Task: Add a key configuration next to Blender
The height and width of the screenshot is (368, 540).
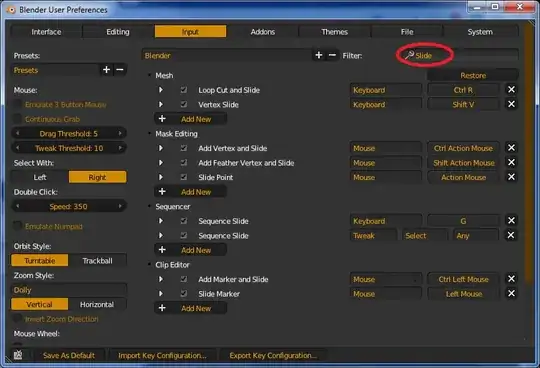Action: [x=319, y=55]
